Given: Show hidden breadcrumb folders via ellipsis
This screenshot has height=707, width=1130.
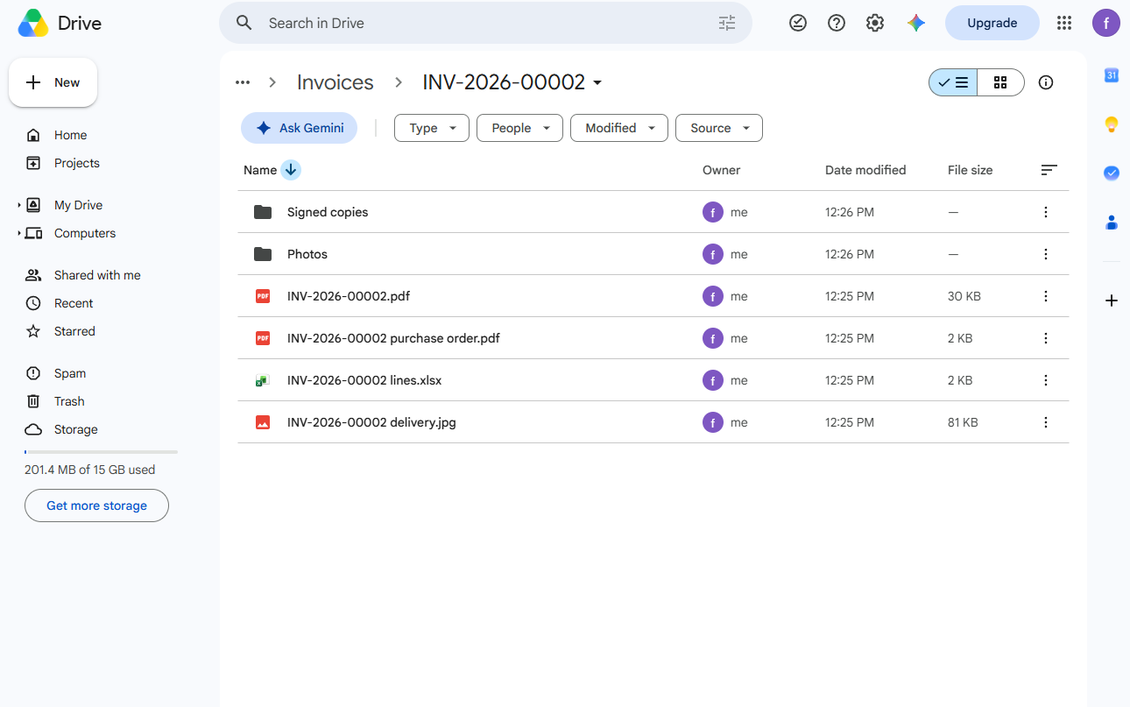Looking at the screenshot, I should (243, 82).
